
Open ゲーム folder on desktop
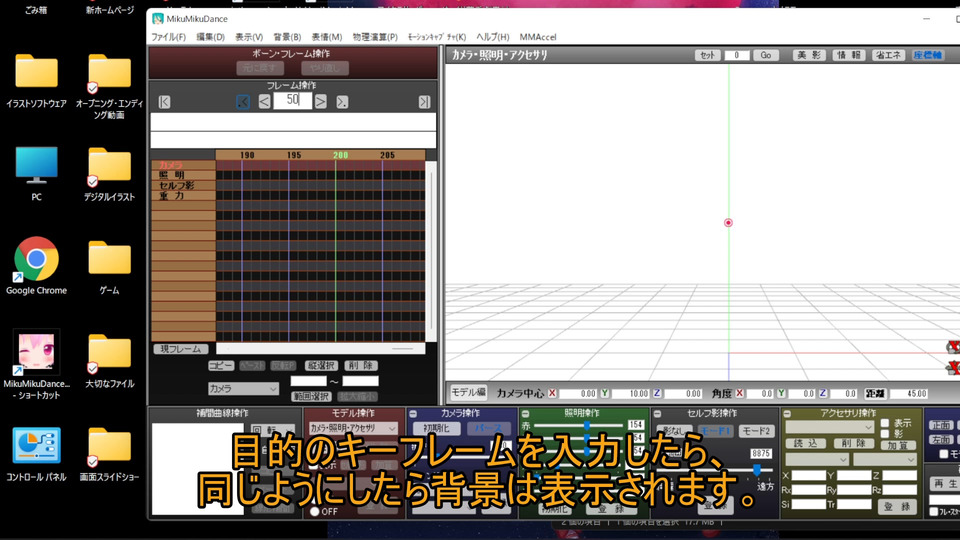[x=109, y=267]
